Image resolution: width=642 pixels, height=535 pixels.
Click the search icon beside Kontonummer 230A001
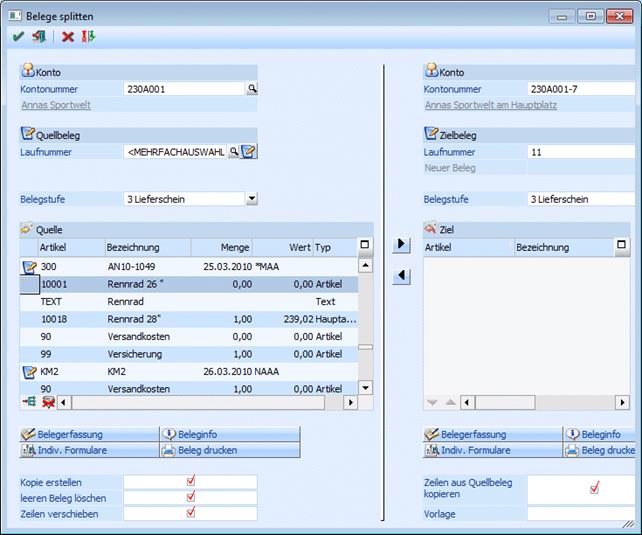click(x=252, y=89)
